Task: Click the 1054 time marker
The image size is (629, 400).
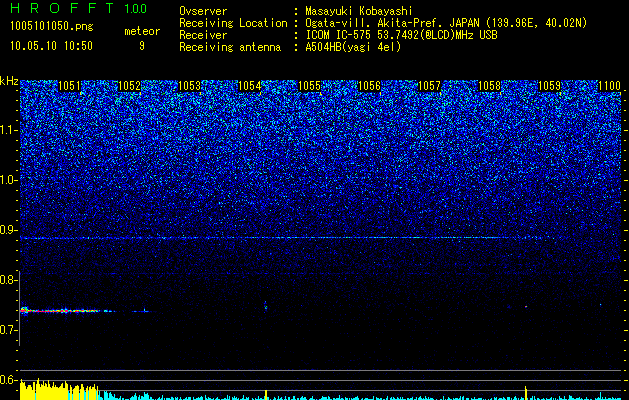Action: tap(249, 86)
